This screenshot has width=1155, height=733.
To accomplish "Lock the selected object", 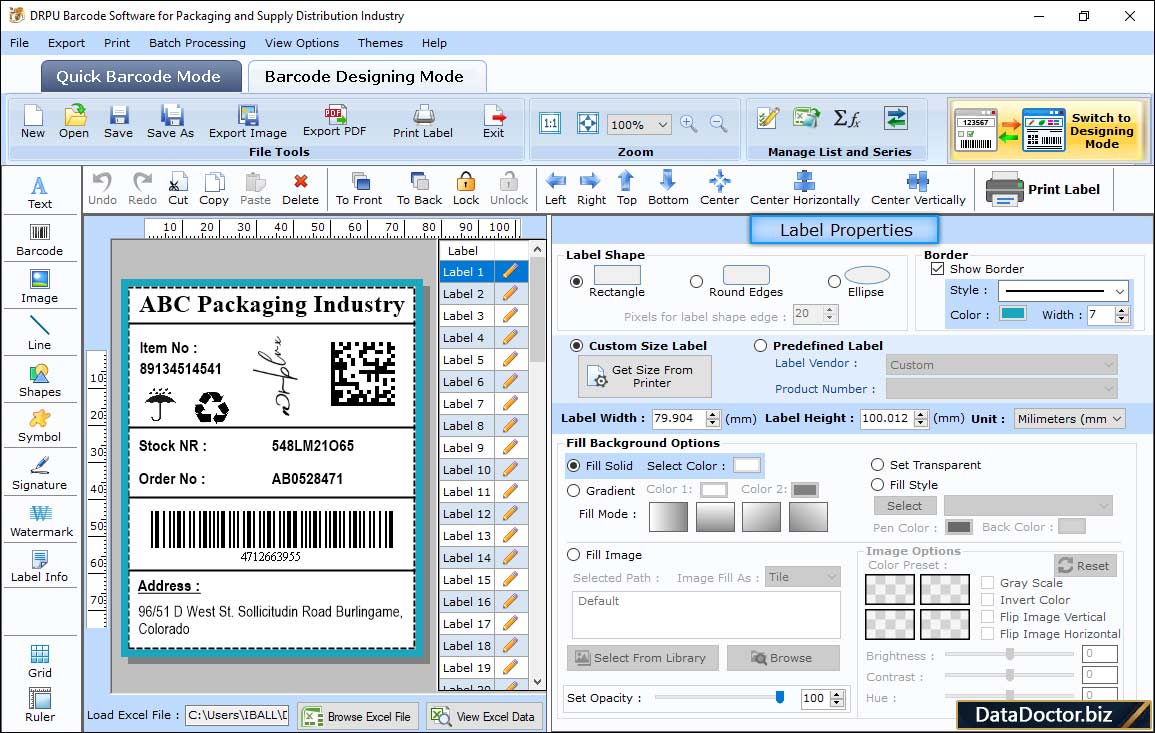I will point(466,189).
